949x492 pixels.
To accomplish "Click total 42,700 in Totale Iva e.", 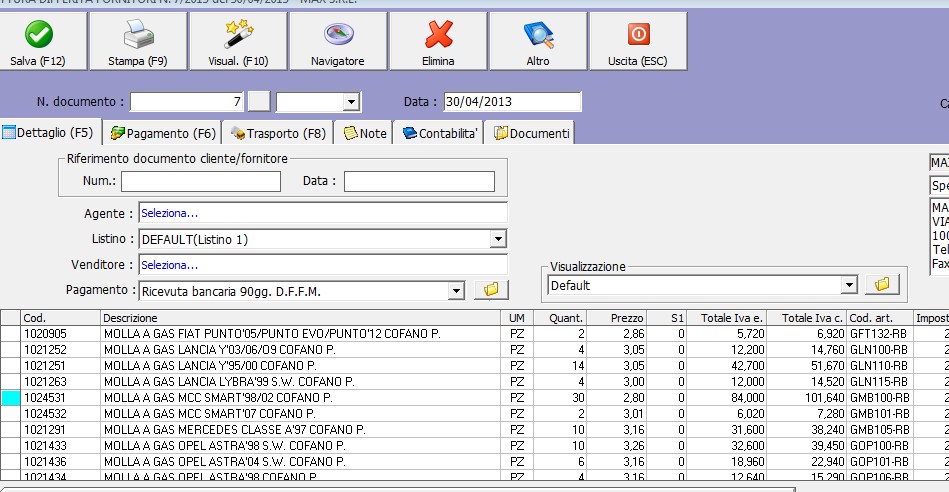I will [x=748, y=366].
